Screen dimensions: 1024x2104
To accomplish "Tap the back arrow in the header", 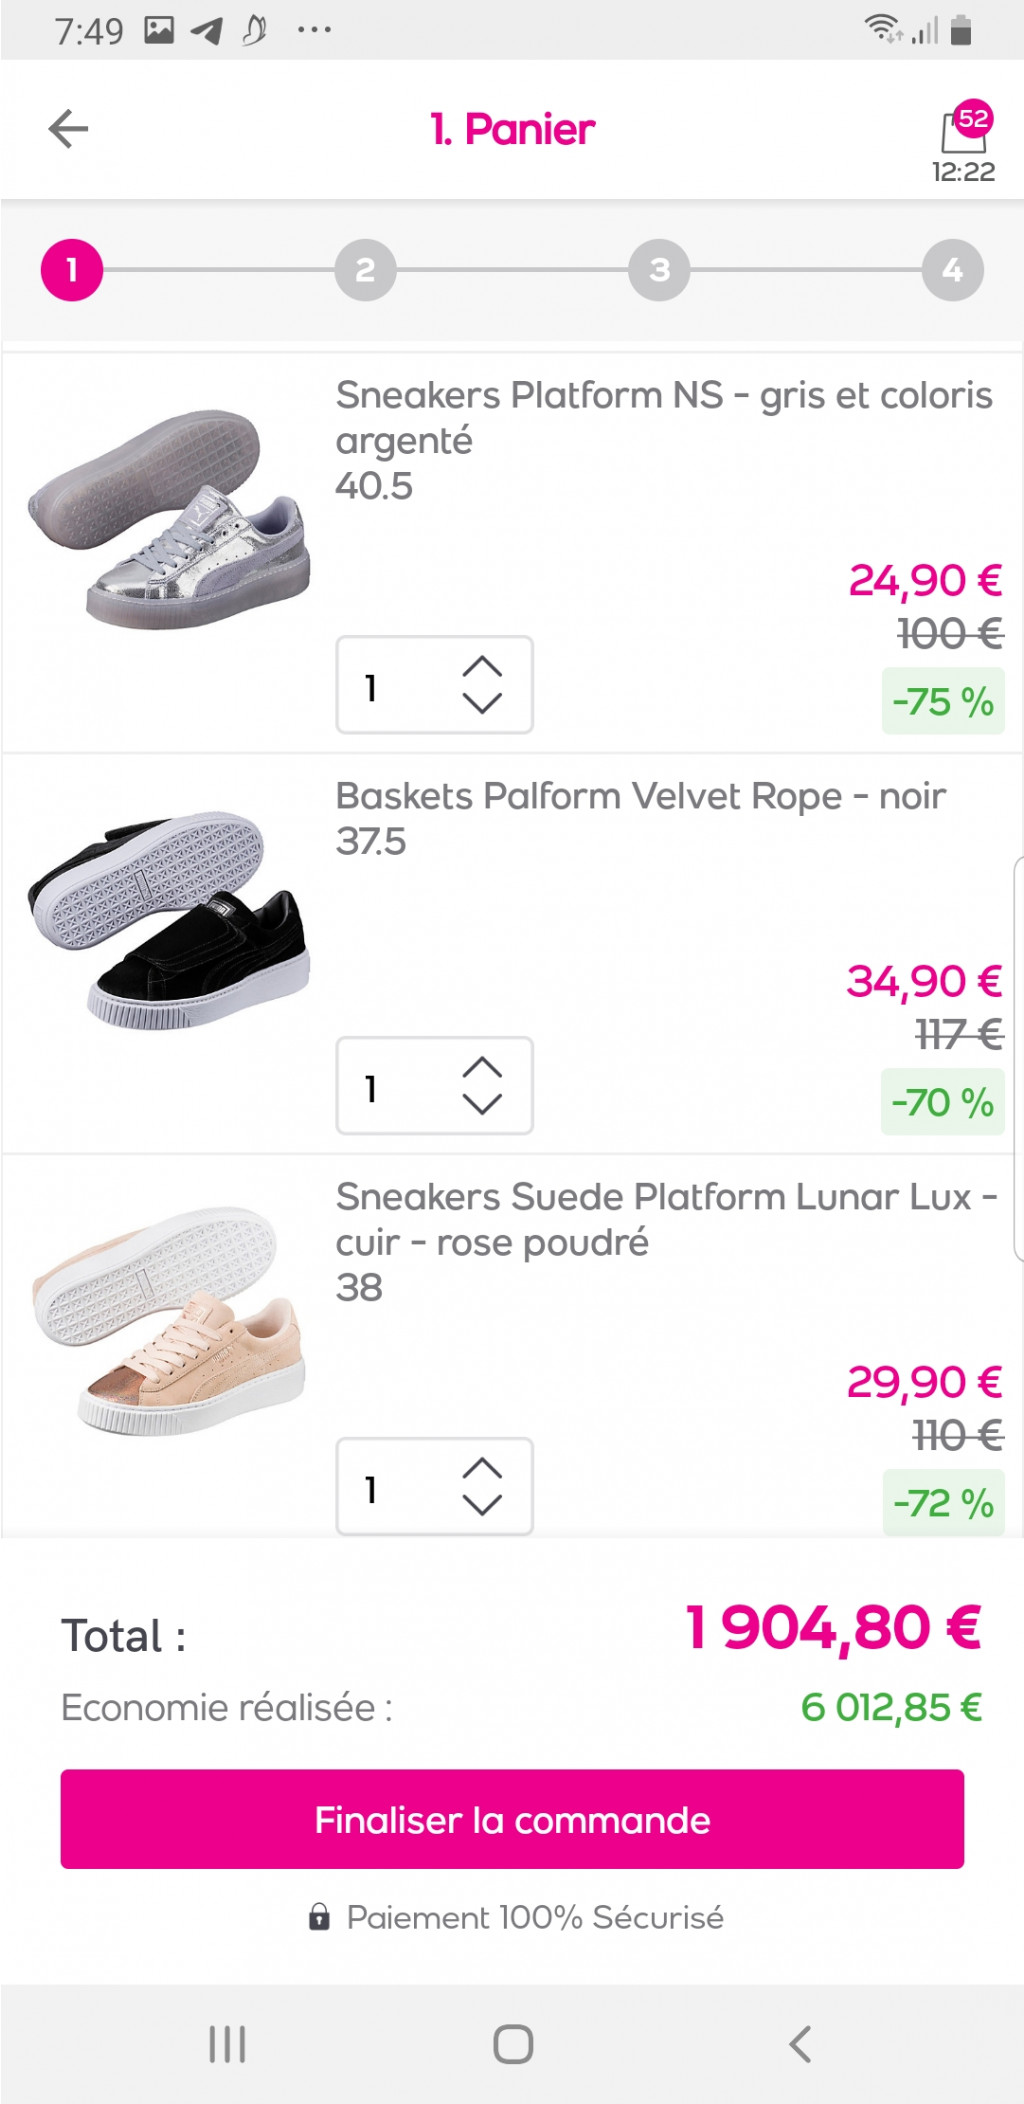I will [69, 129].
